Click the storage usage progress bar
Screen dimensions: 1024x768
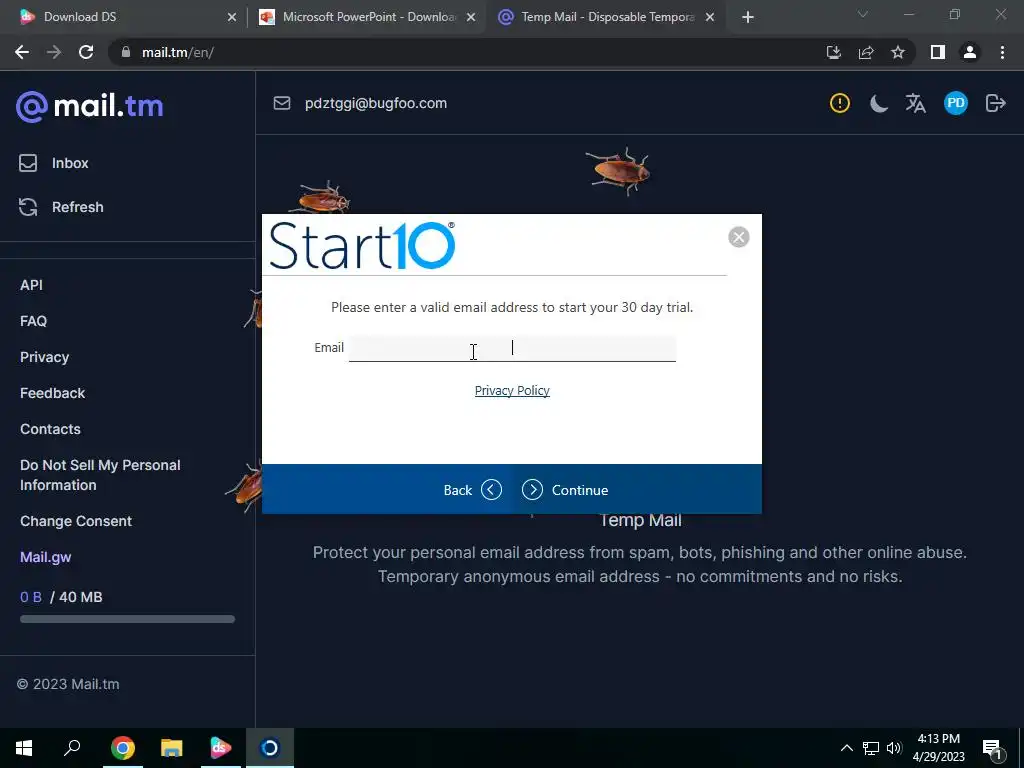[127, 619]
